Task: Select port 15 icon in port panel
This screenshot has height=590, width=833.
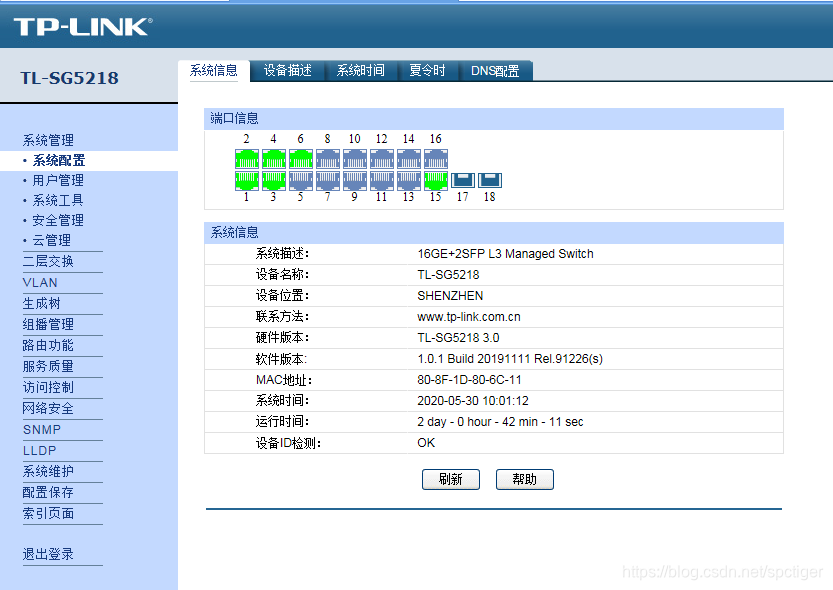Action: coord(436,181)
